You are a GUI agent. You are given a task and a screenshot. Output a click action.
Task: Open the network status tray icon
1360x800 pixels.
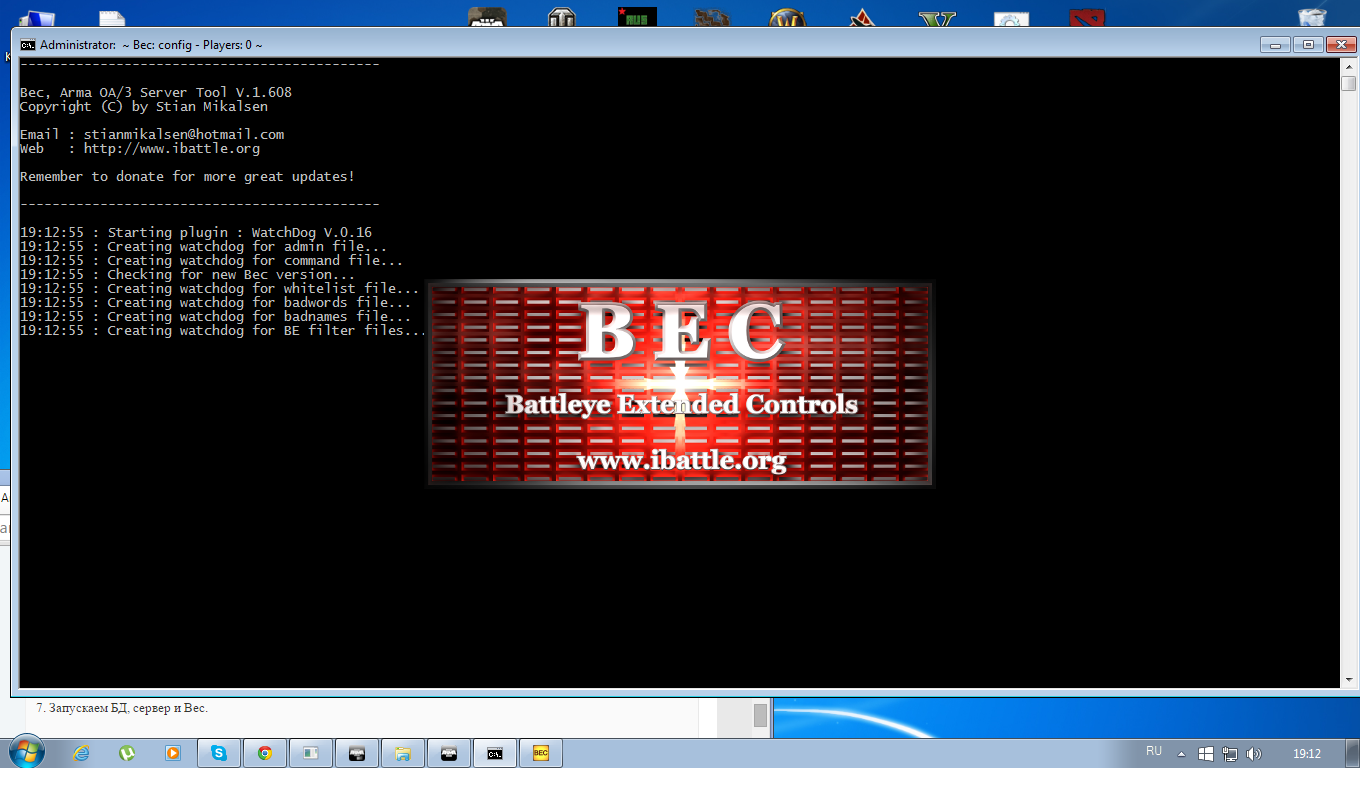tap(1230, 754)
